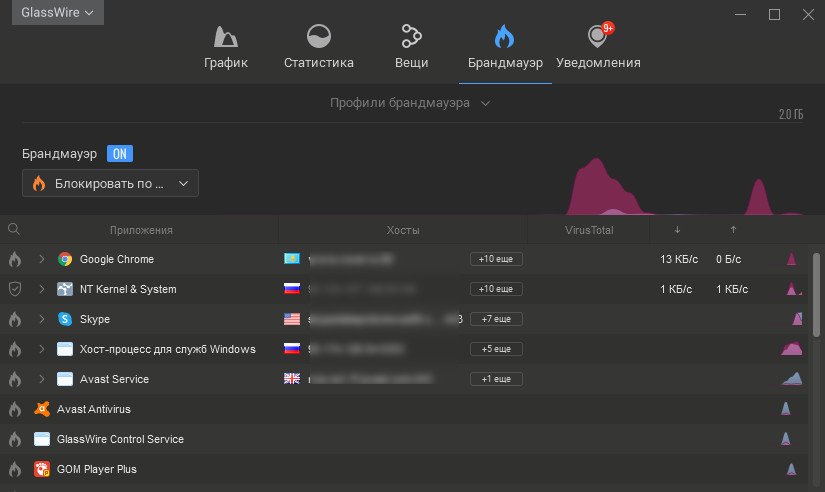Click the large pink traffic graph peak
Viewport: 825px width, 492px height.
point(605,187)
